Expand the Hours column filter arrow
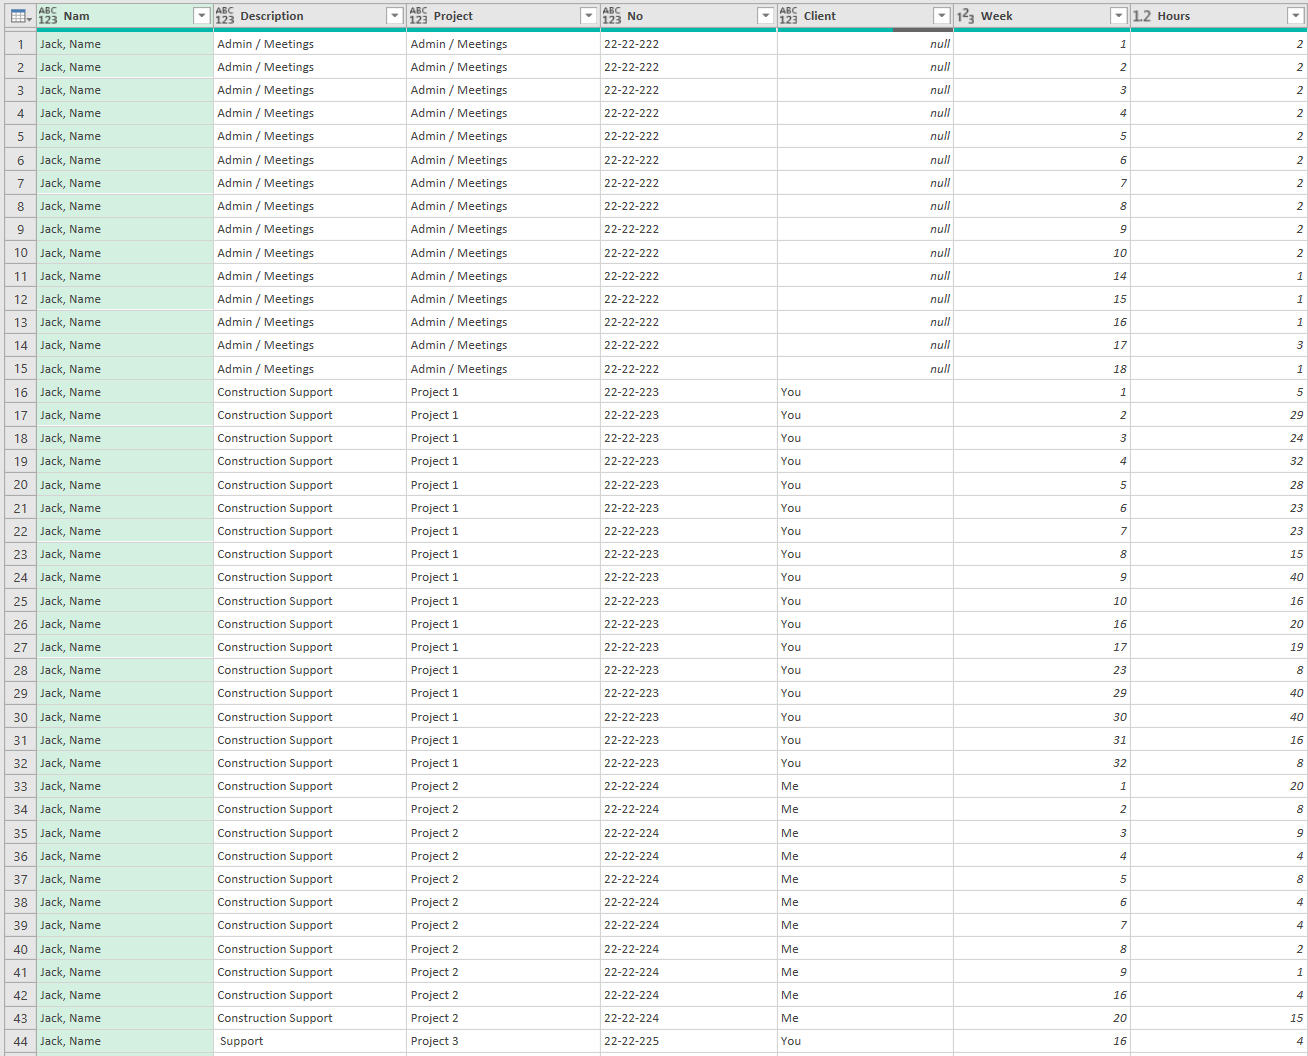The height and width of the screenshot is (1056, 1308). 1295,16
